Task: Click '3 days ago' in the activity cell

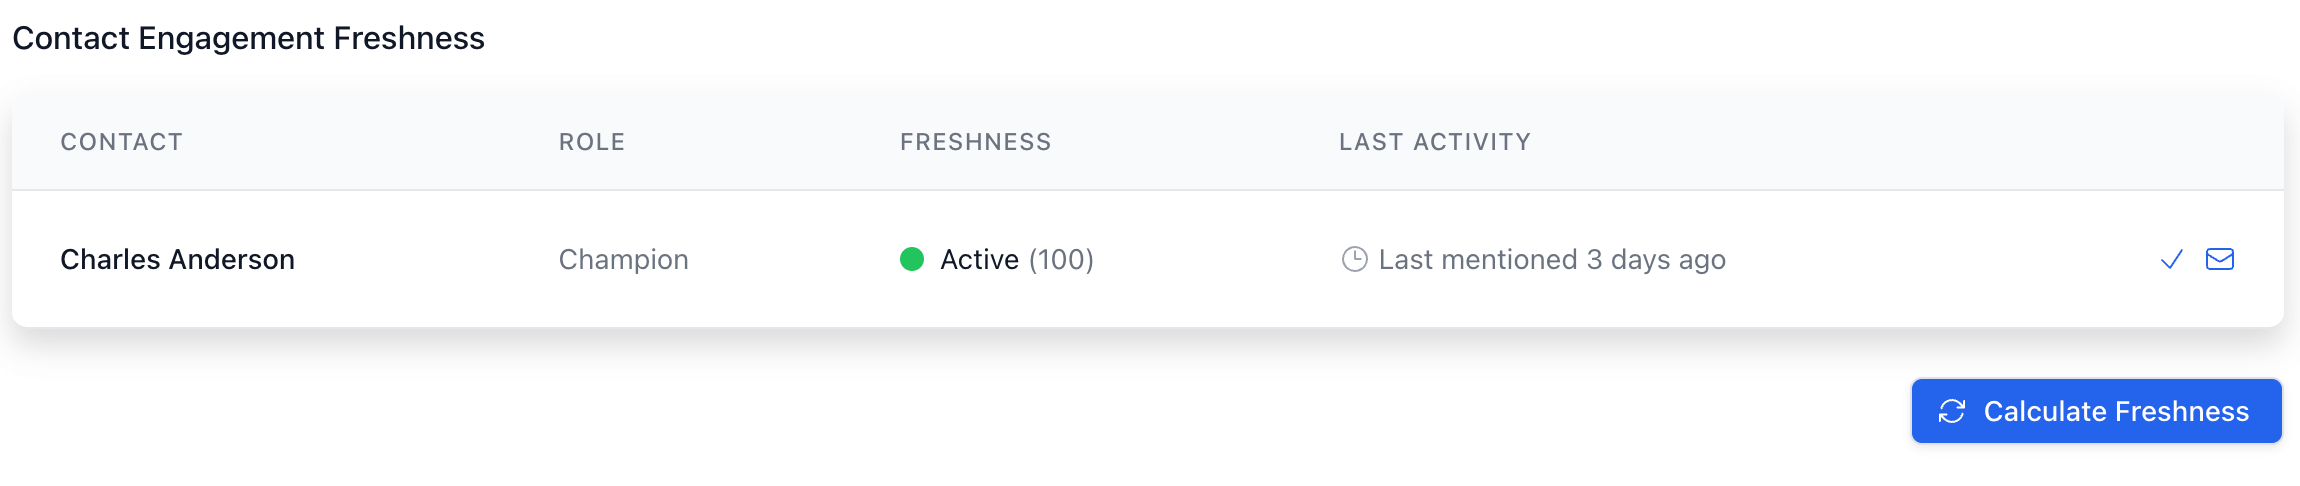Action: coord(1656,260)
